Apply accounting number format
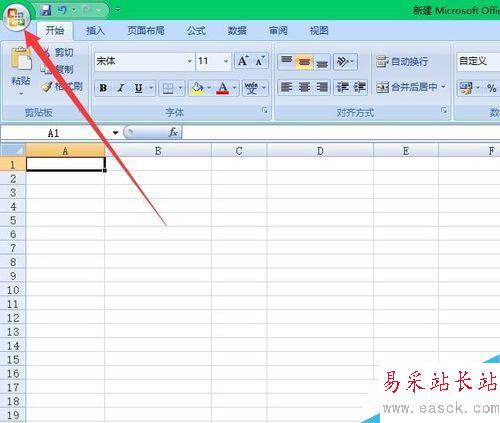The height and width of the screenshot is (423, 500). click(x=466, y=88)
